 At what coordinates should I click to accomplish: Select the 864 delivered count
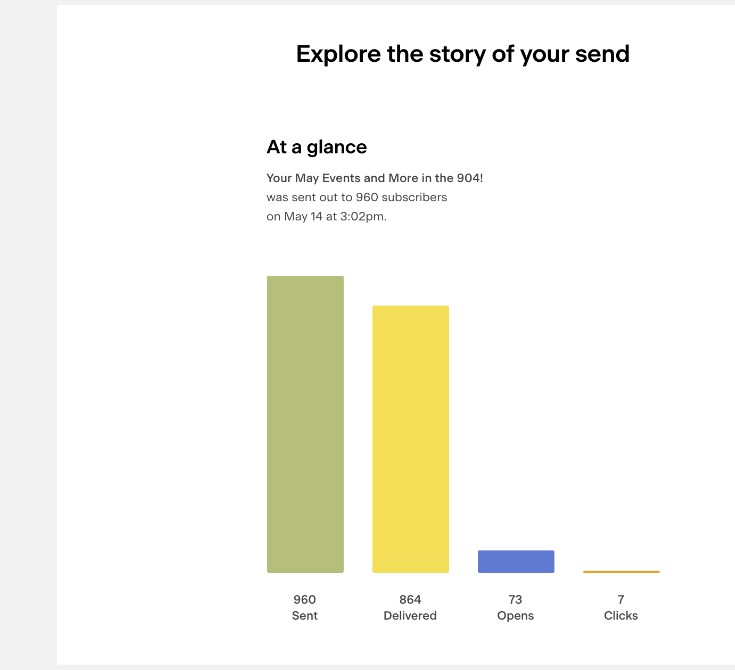tap(410, 600)
